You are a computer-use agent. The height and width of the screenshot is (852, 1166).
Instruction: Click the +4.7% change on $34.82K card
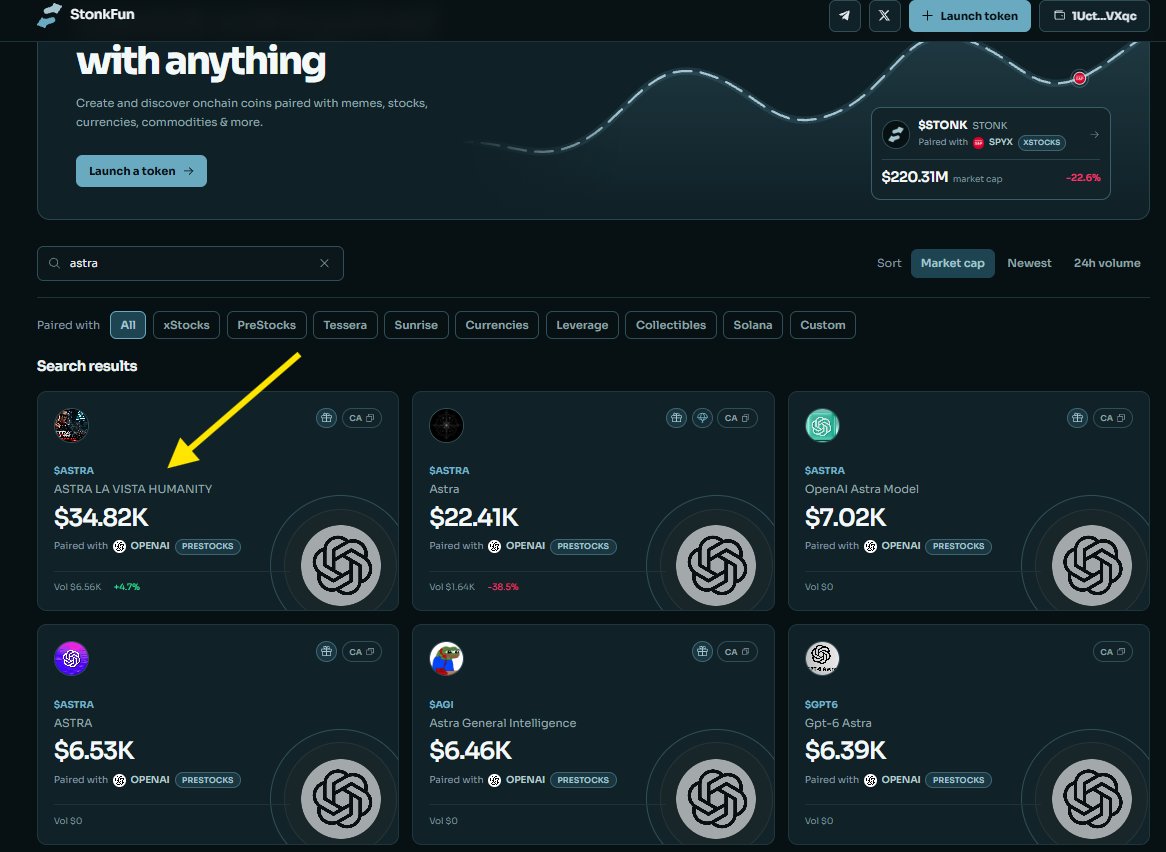[x=126, y=587]
